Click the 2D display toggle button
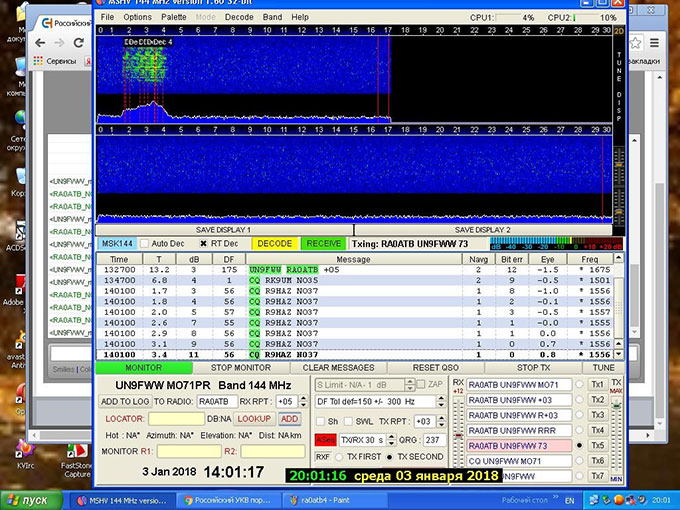Image resolution: width=680 pixels, height=510 pixels. click(x=619, y=31)
